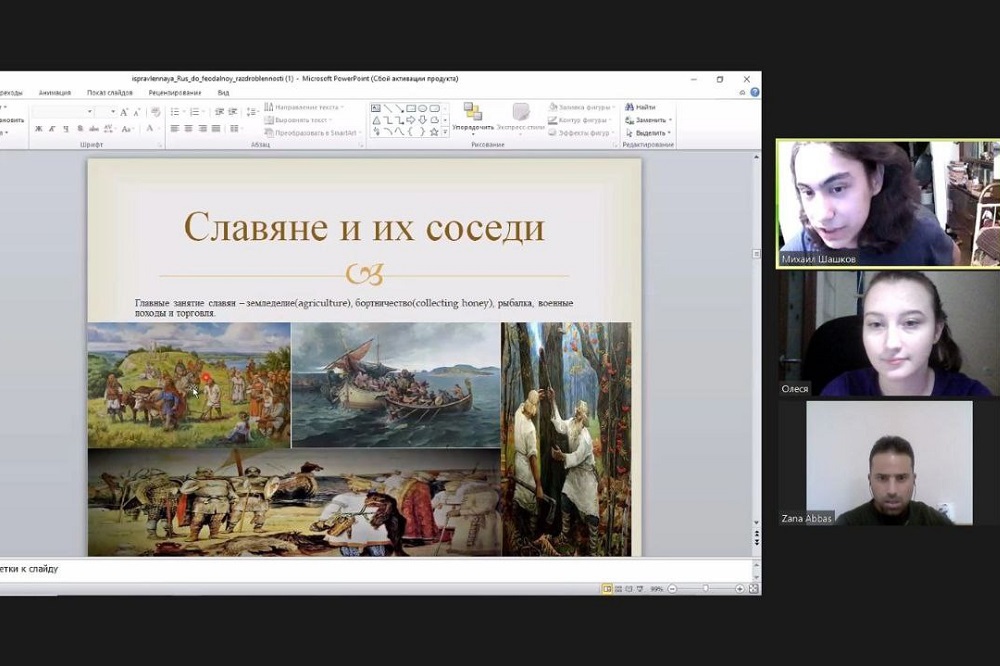
Task: Click the zoom slider handle
Action: [x=705, y=589]
